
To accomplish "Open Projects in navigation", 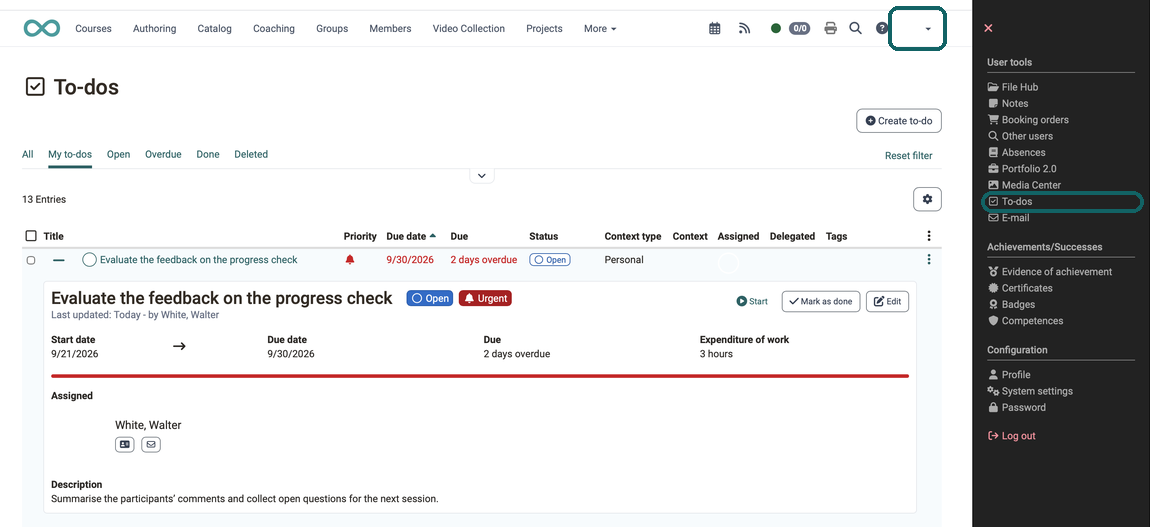I will click(544, 29).
